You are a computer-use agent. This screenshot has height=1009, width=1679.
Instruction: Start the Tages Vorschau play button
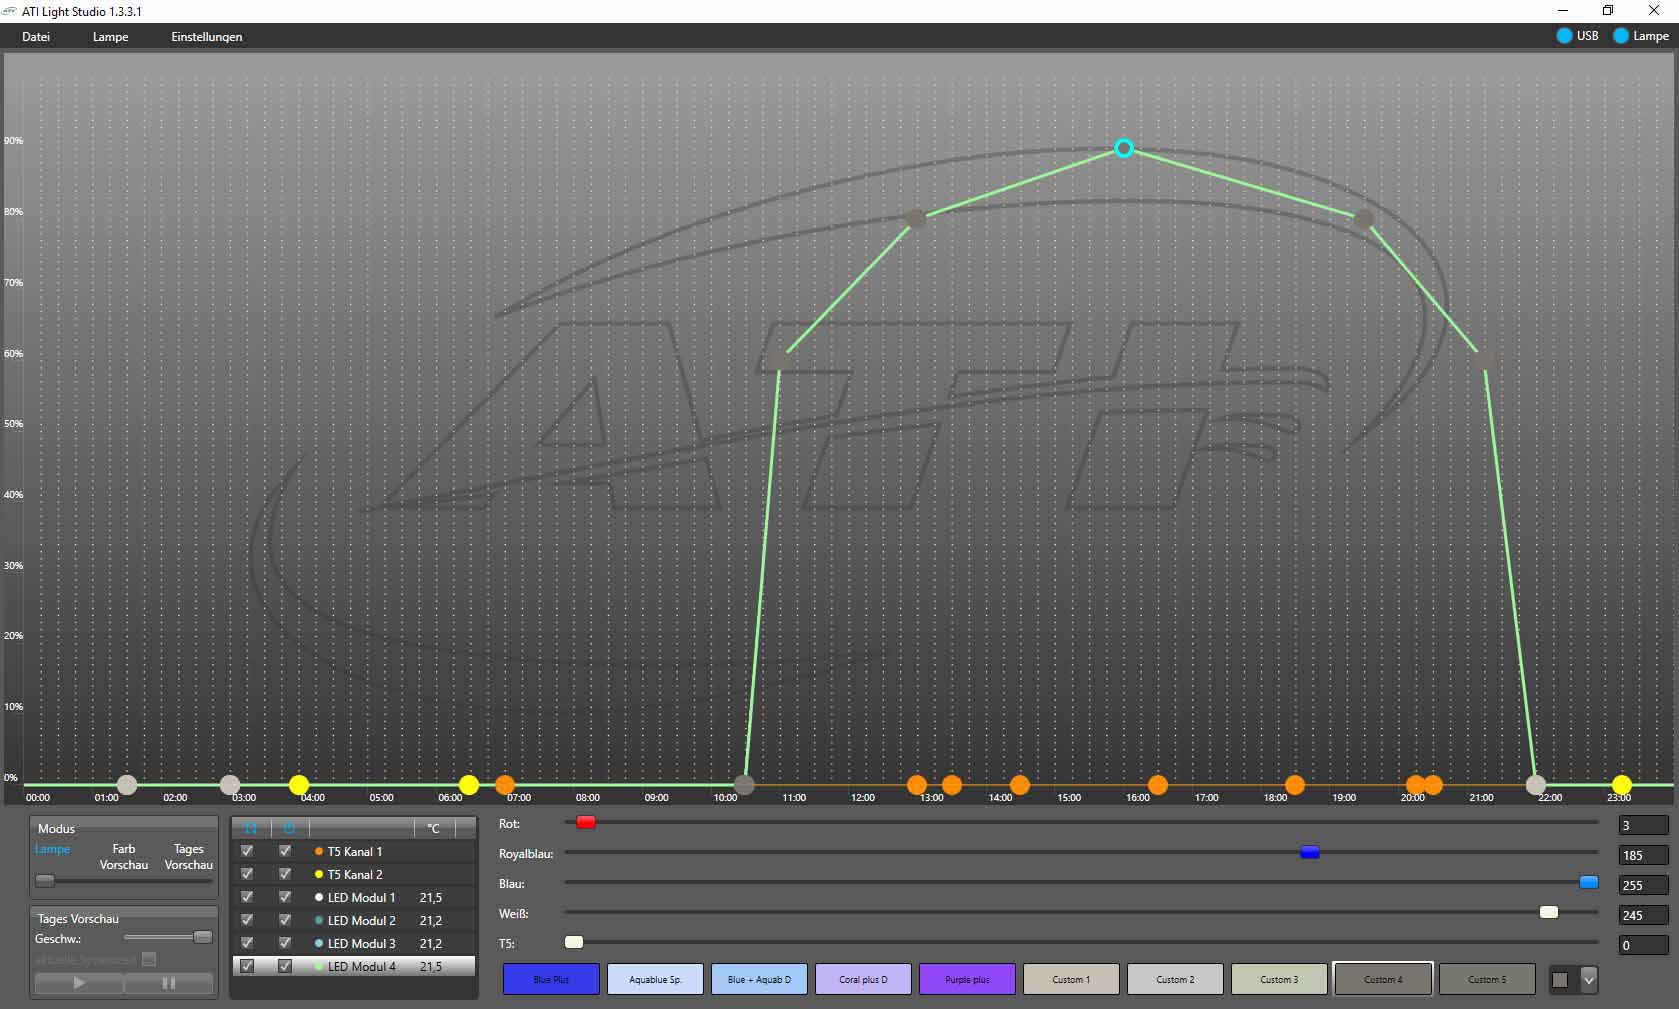click(79, 983)
